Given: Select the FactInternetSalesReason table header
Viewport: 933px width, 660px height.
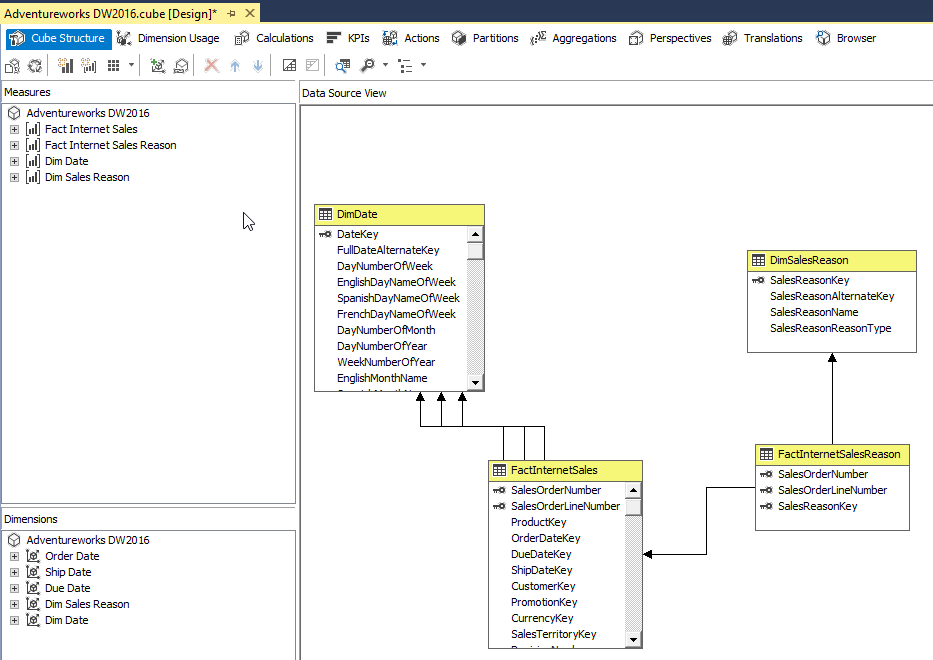Looking at the screenshot, I should click(x=832, y=454).
